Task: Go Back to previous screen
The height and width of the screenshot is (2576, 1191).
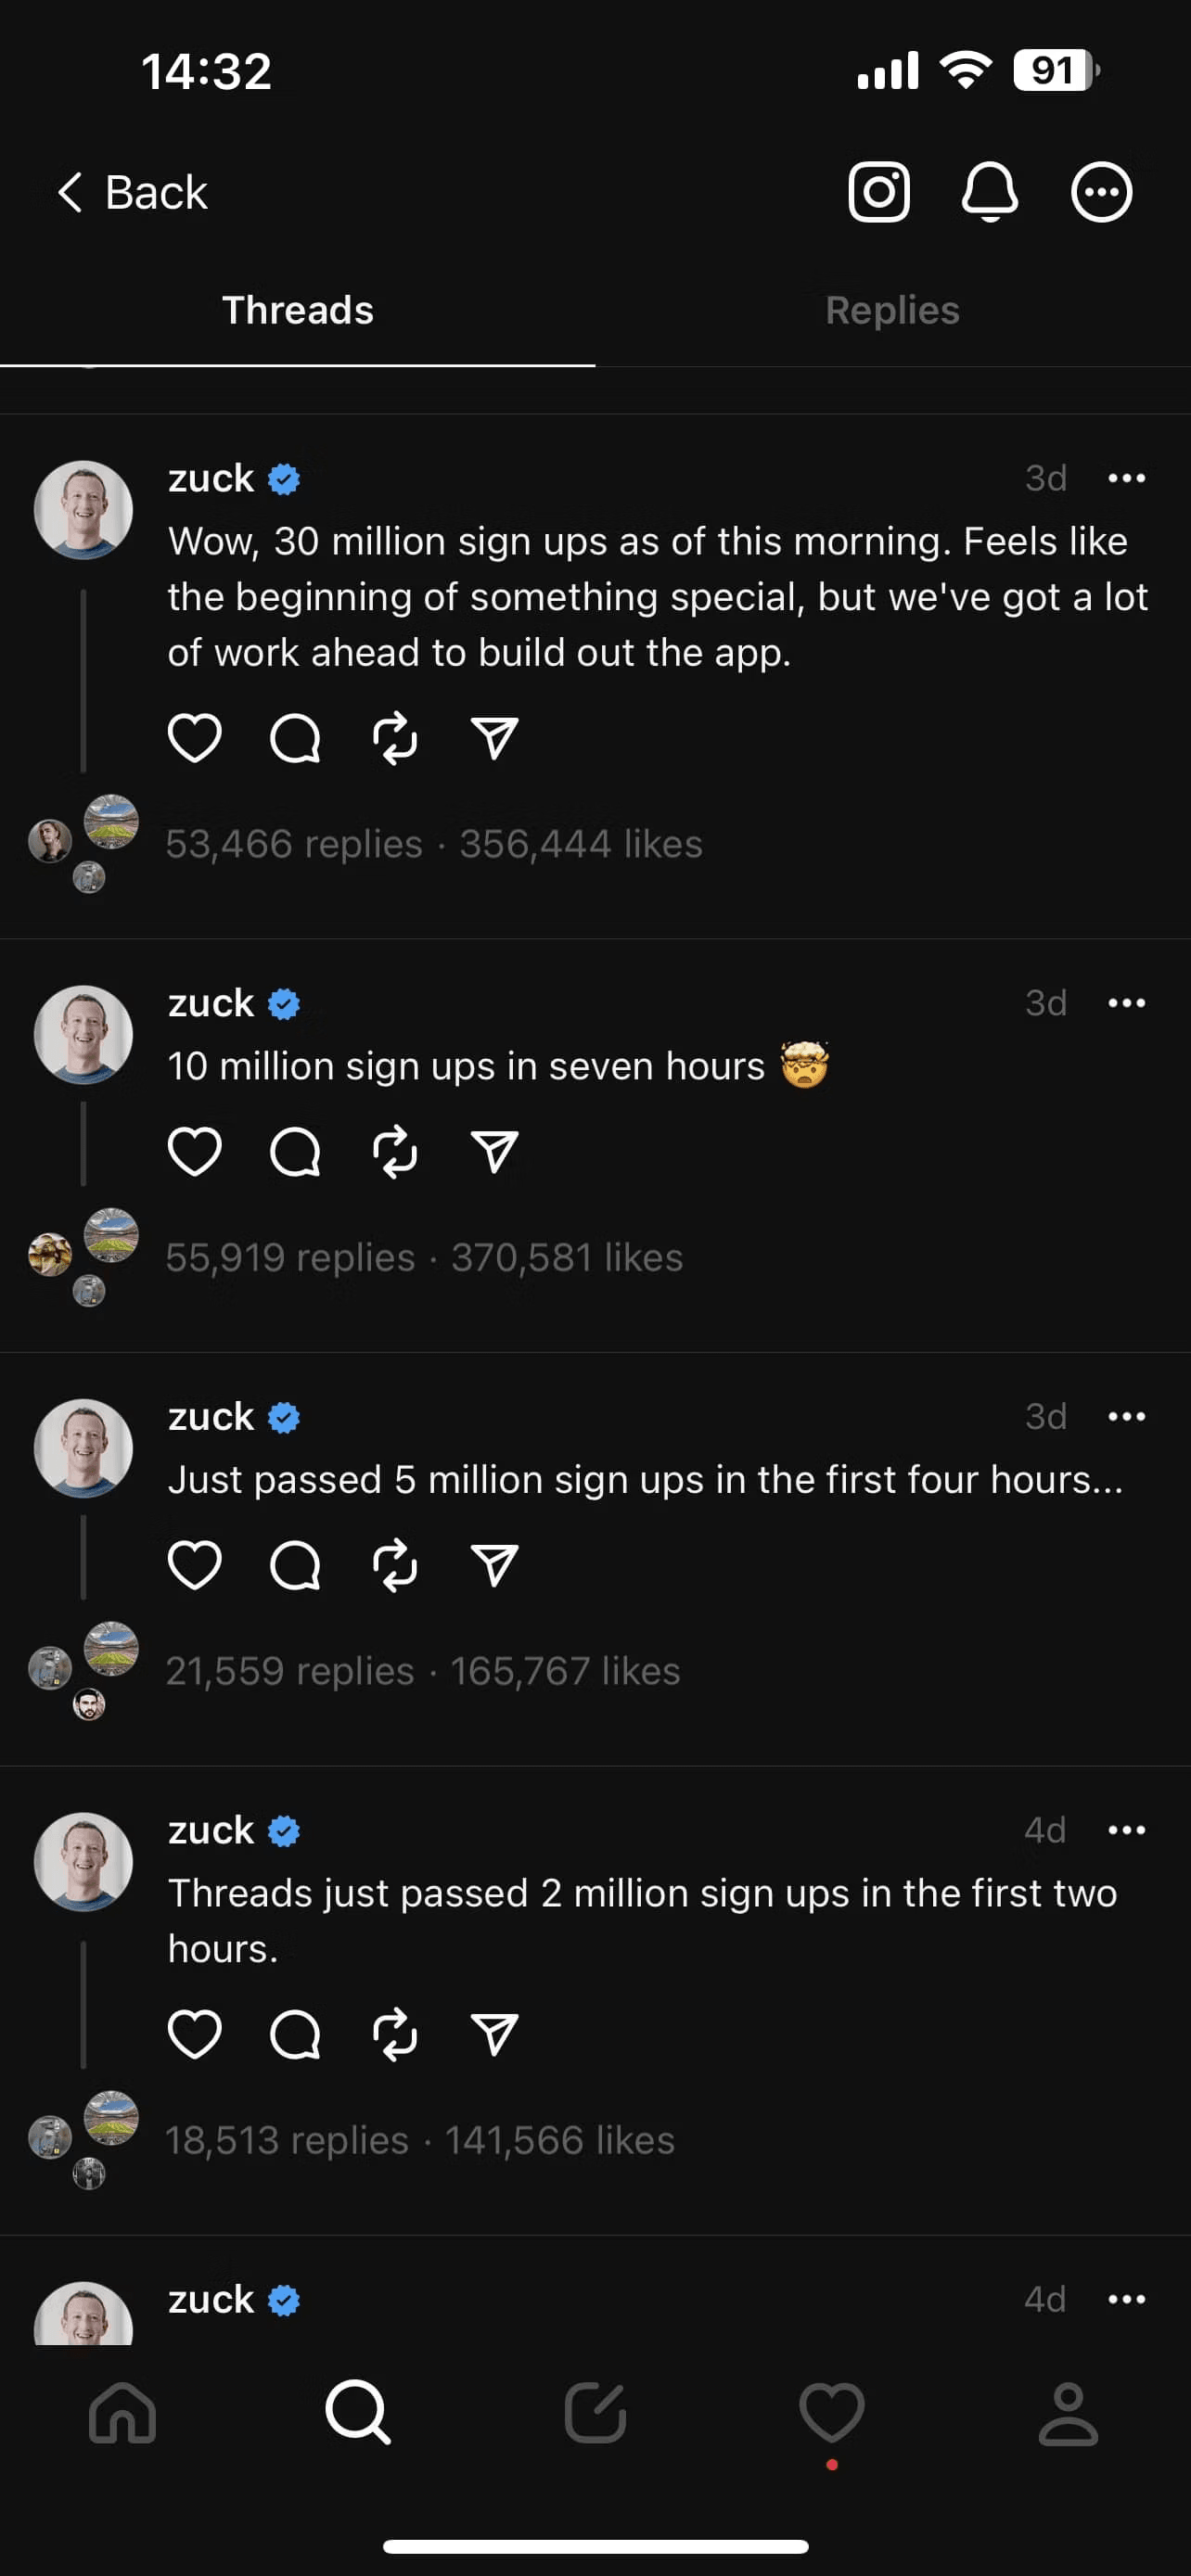Action: (x=132, y=192)
